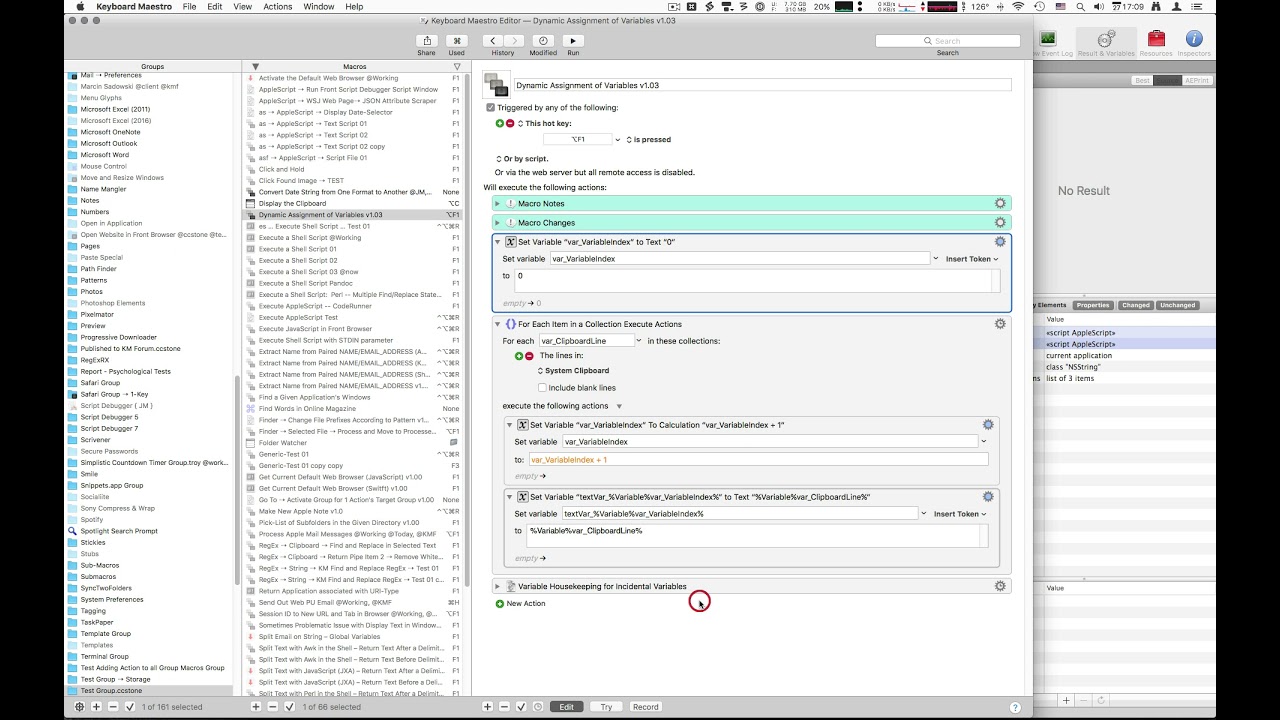Click the macro icon thumbnail beside name
The image size is (1280, 720).
pos(496,85)
